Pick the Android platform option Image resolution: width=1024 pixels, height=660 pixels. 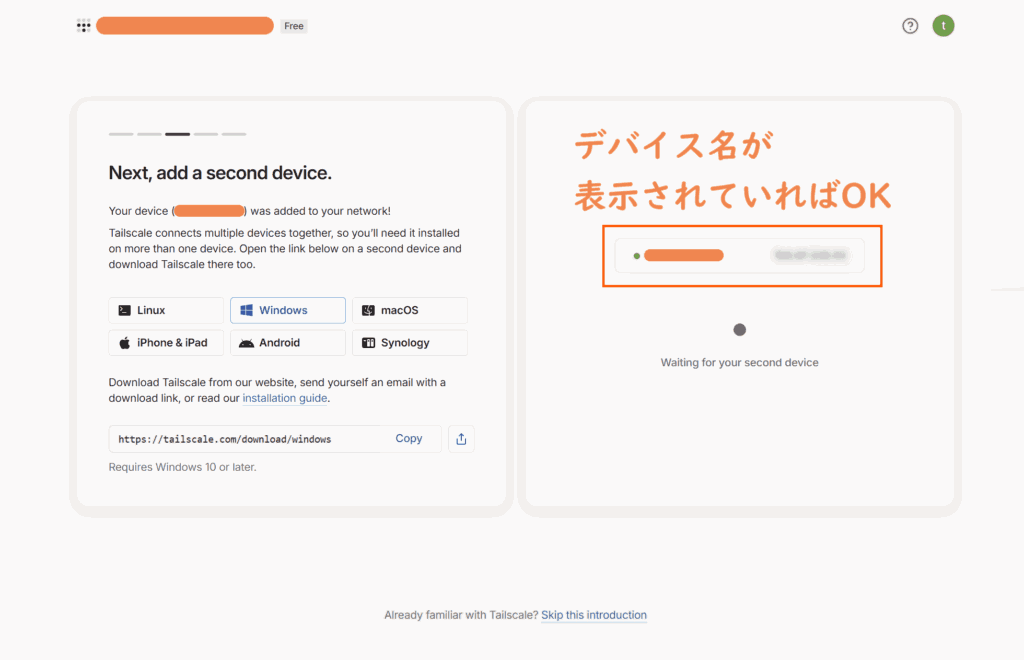[x=288, y=343]
